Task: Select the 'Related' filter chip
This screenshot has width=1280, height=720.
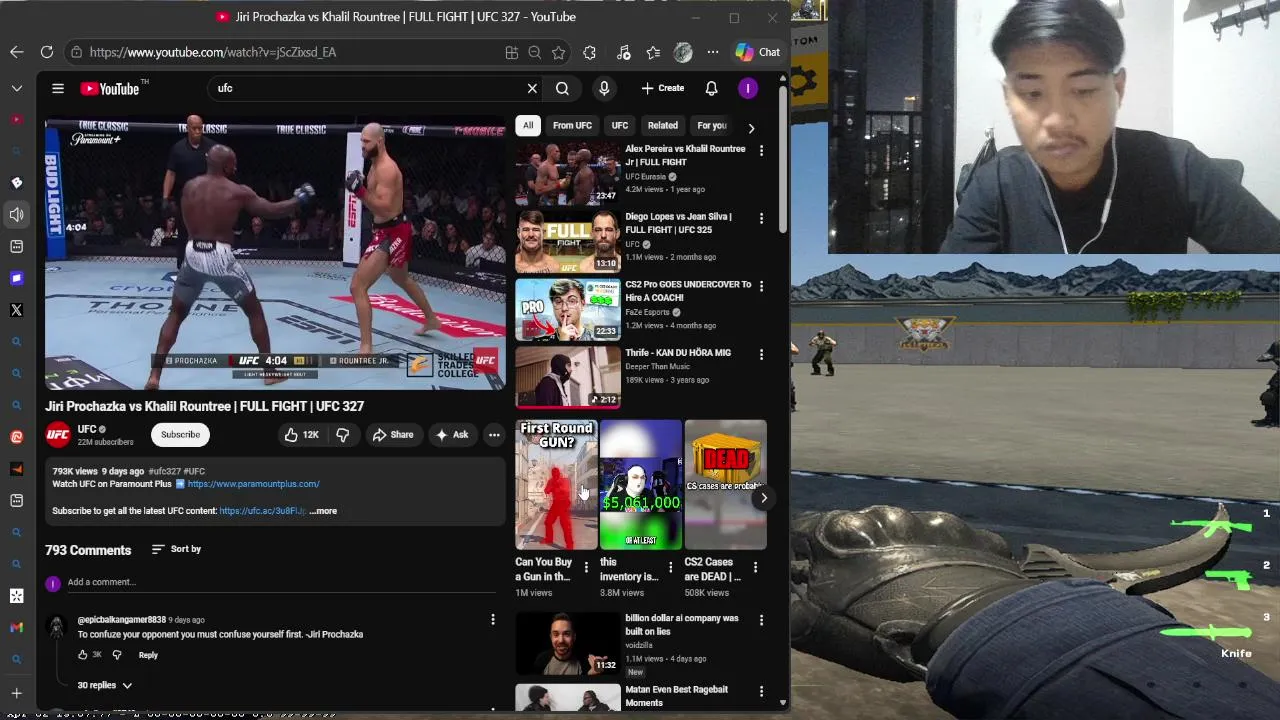Action: [662, 126]
